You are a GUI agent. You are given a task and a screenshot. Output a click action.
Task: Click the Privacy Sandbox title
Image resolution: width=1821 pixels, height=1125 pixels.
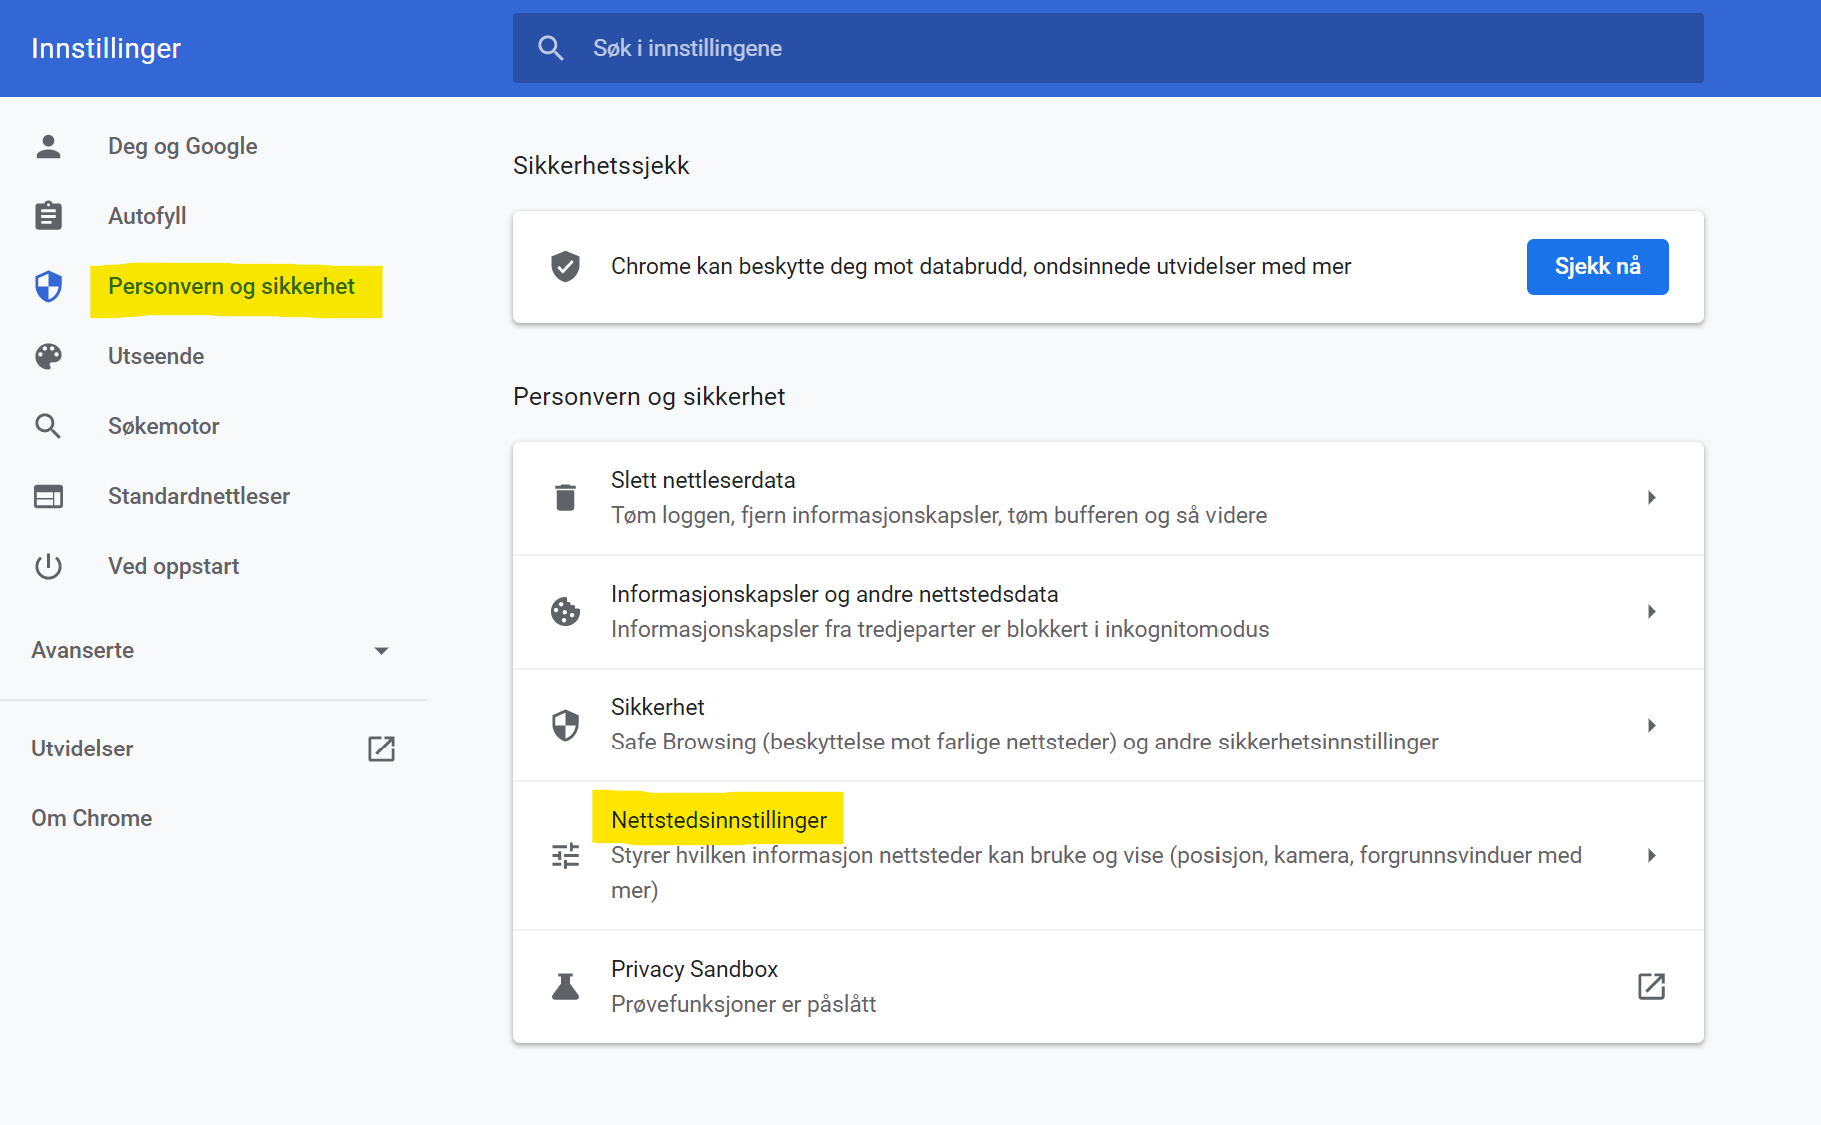point(694,969)
